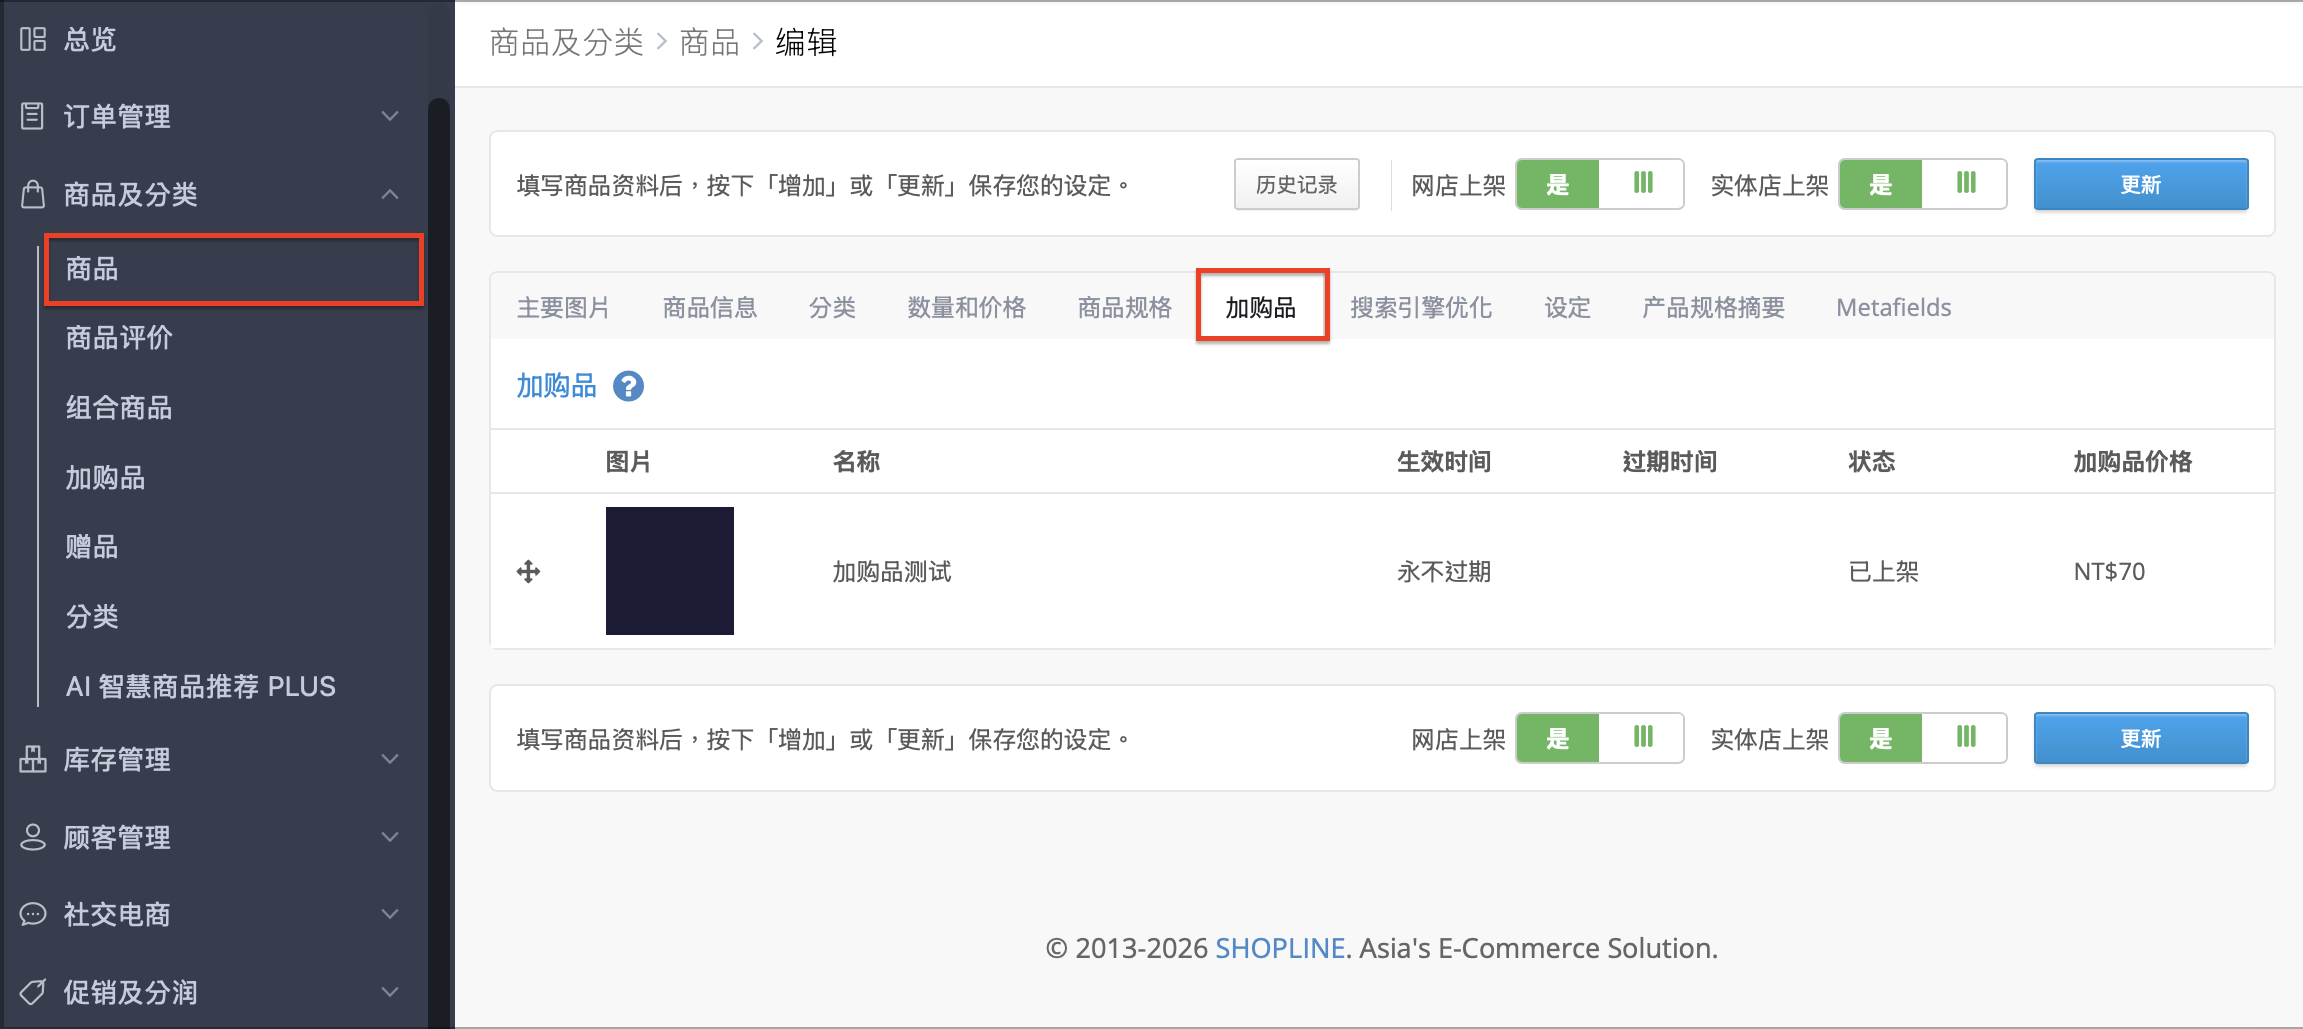Expand the 社交电商 menu chevron

click(390, 914)
